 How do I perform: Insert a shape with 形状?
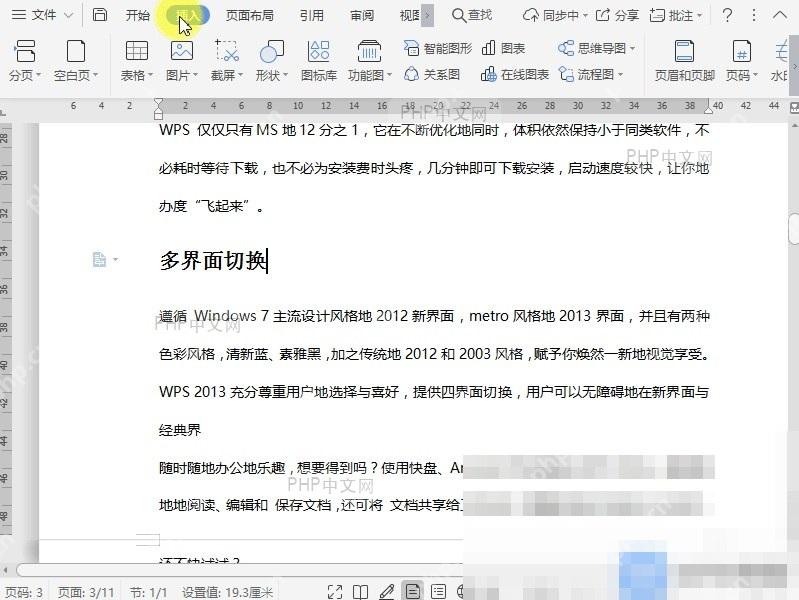[x=272, y=61]
